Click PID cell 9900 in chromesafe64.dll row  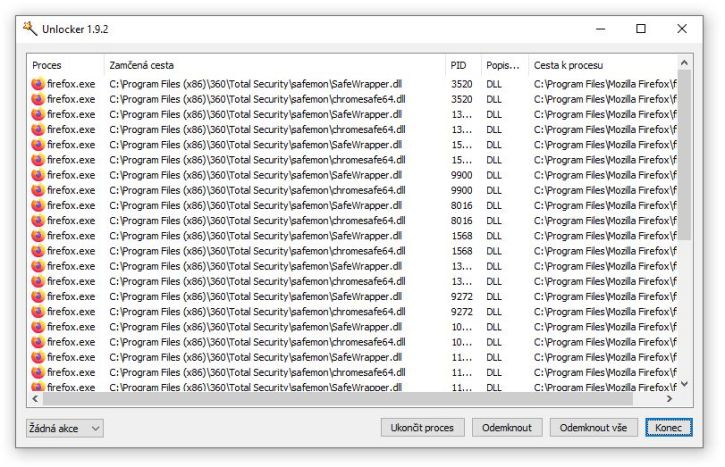[462, 190]
